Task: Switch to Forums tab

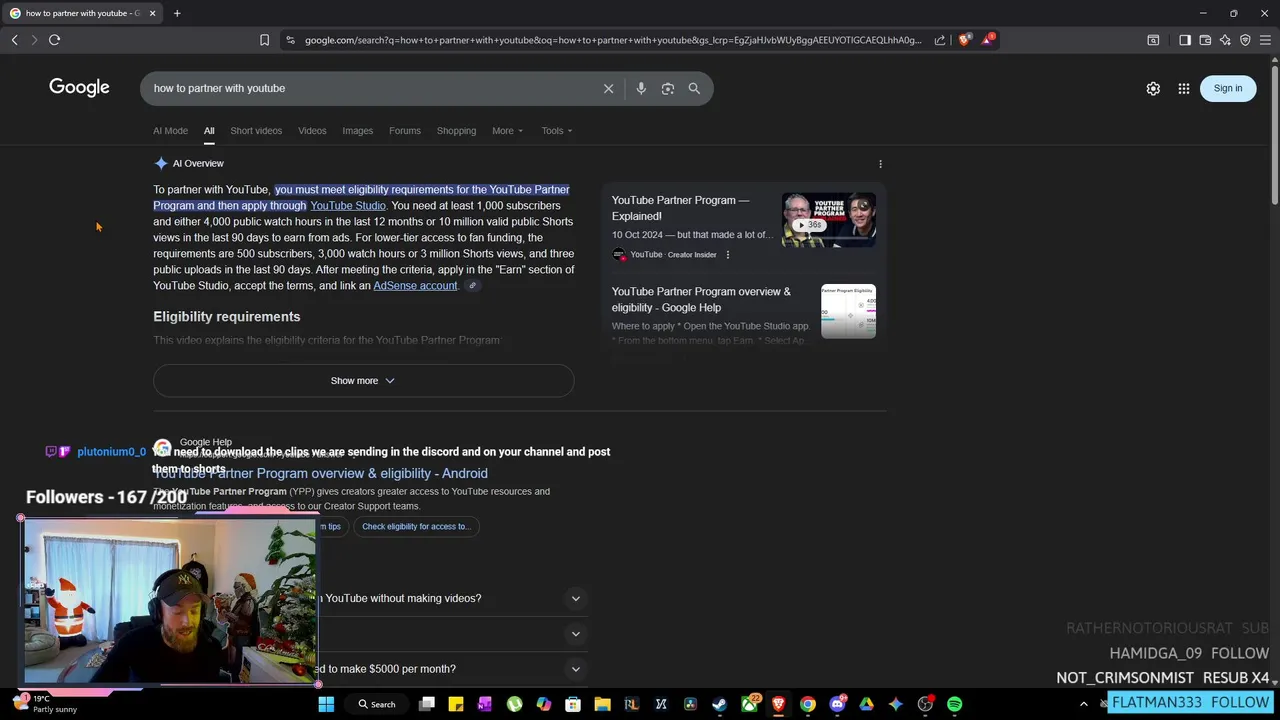Action: [405, 131]
